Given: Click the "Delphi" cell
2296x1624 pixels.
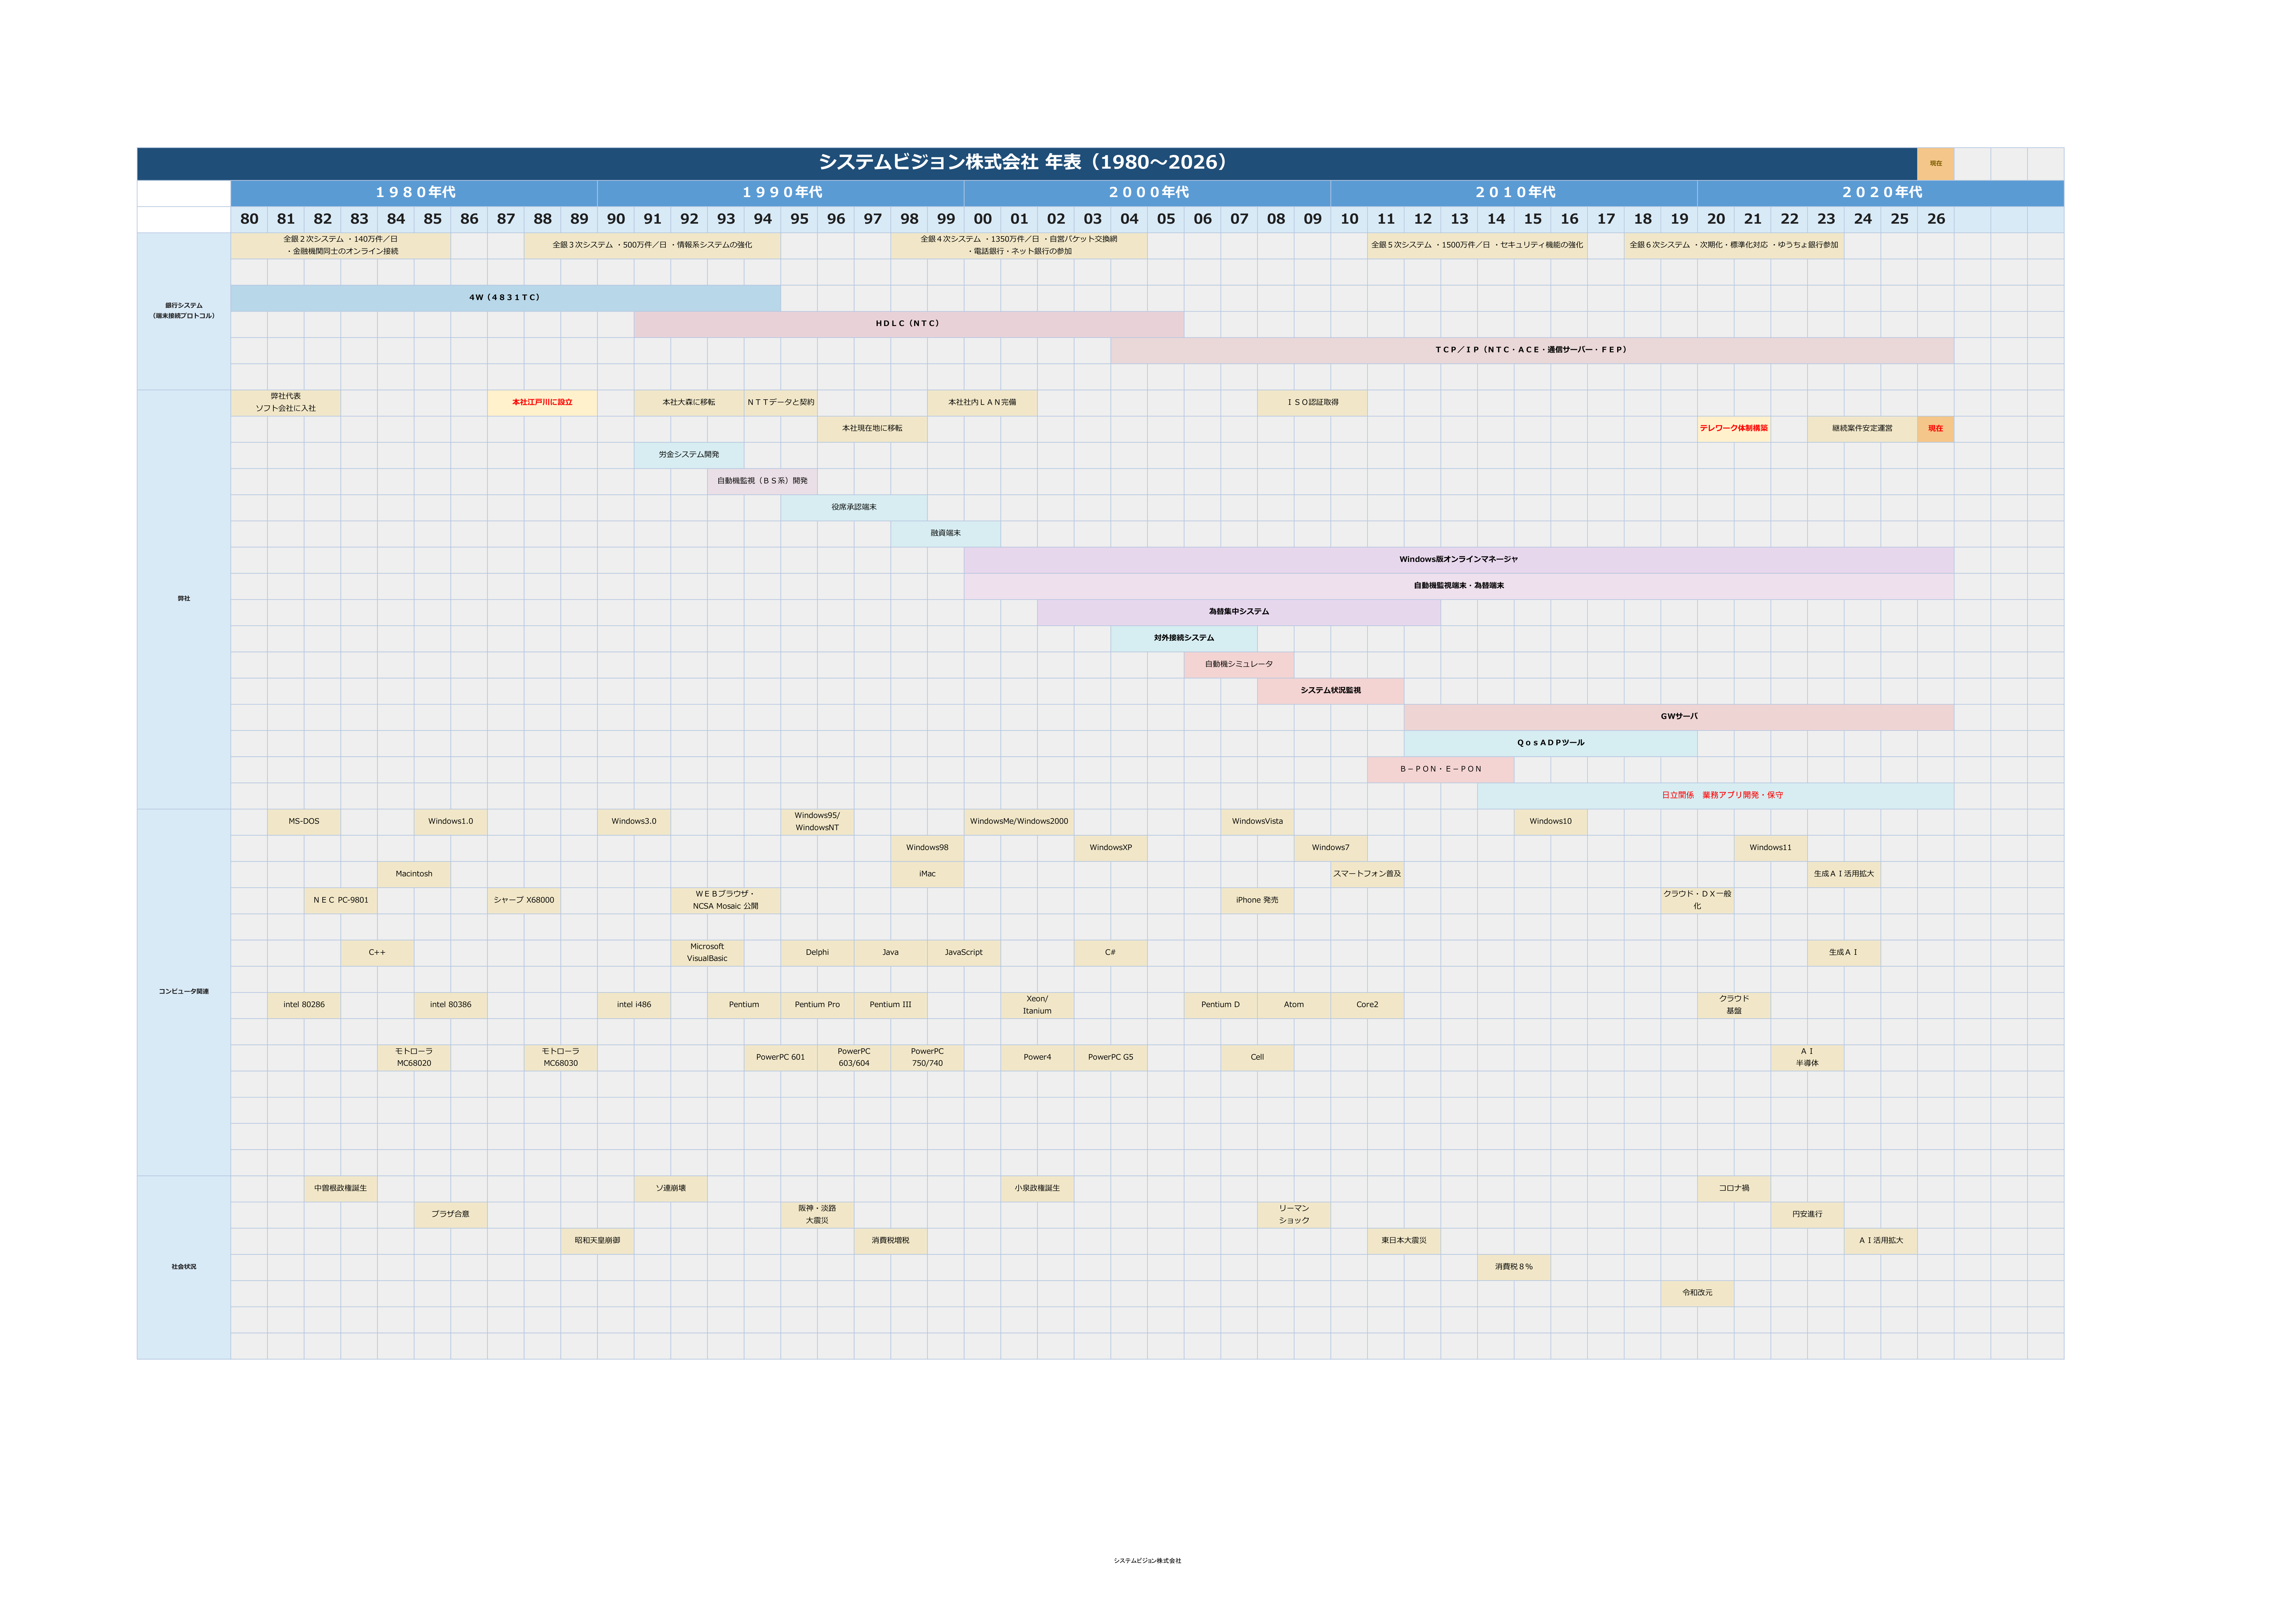Looking at the screenshot, I should coord(817,953).
